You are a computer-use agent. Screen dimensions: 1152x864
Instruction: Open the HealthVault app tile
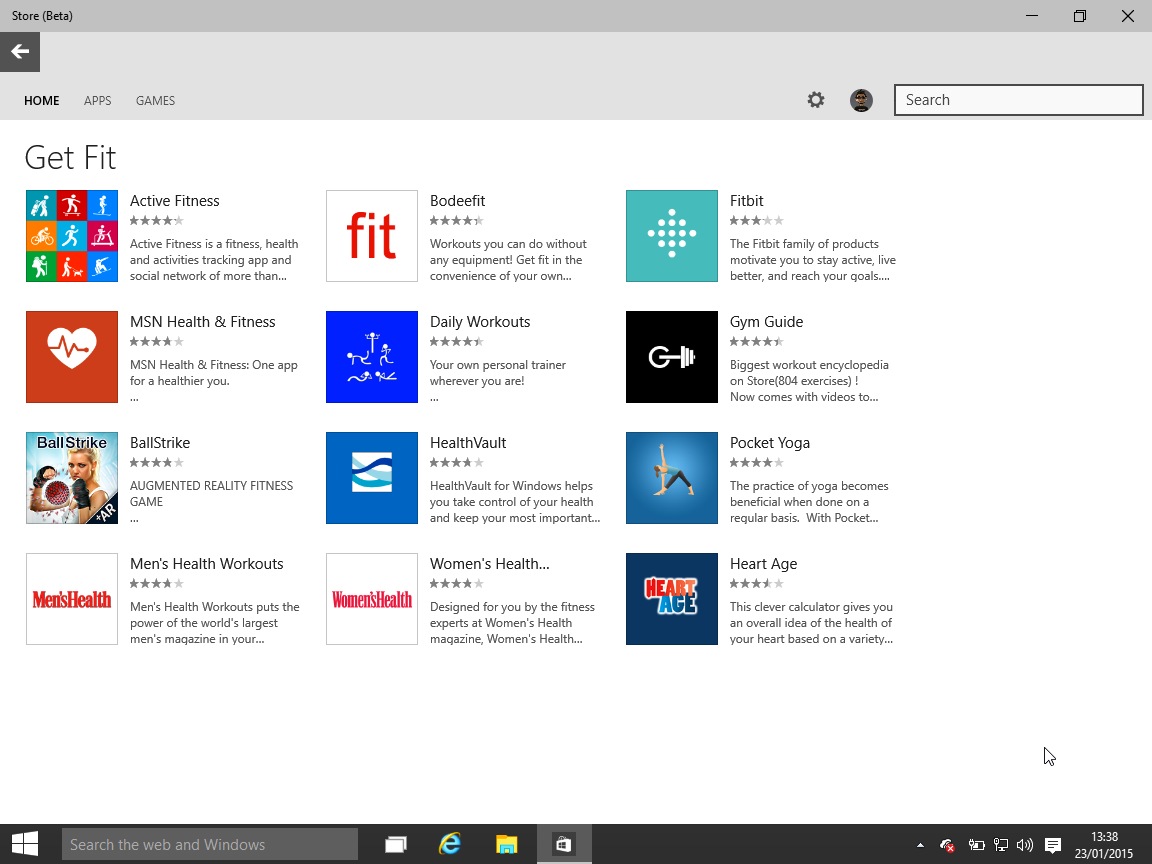(371, 478)
